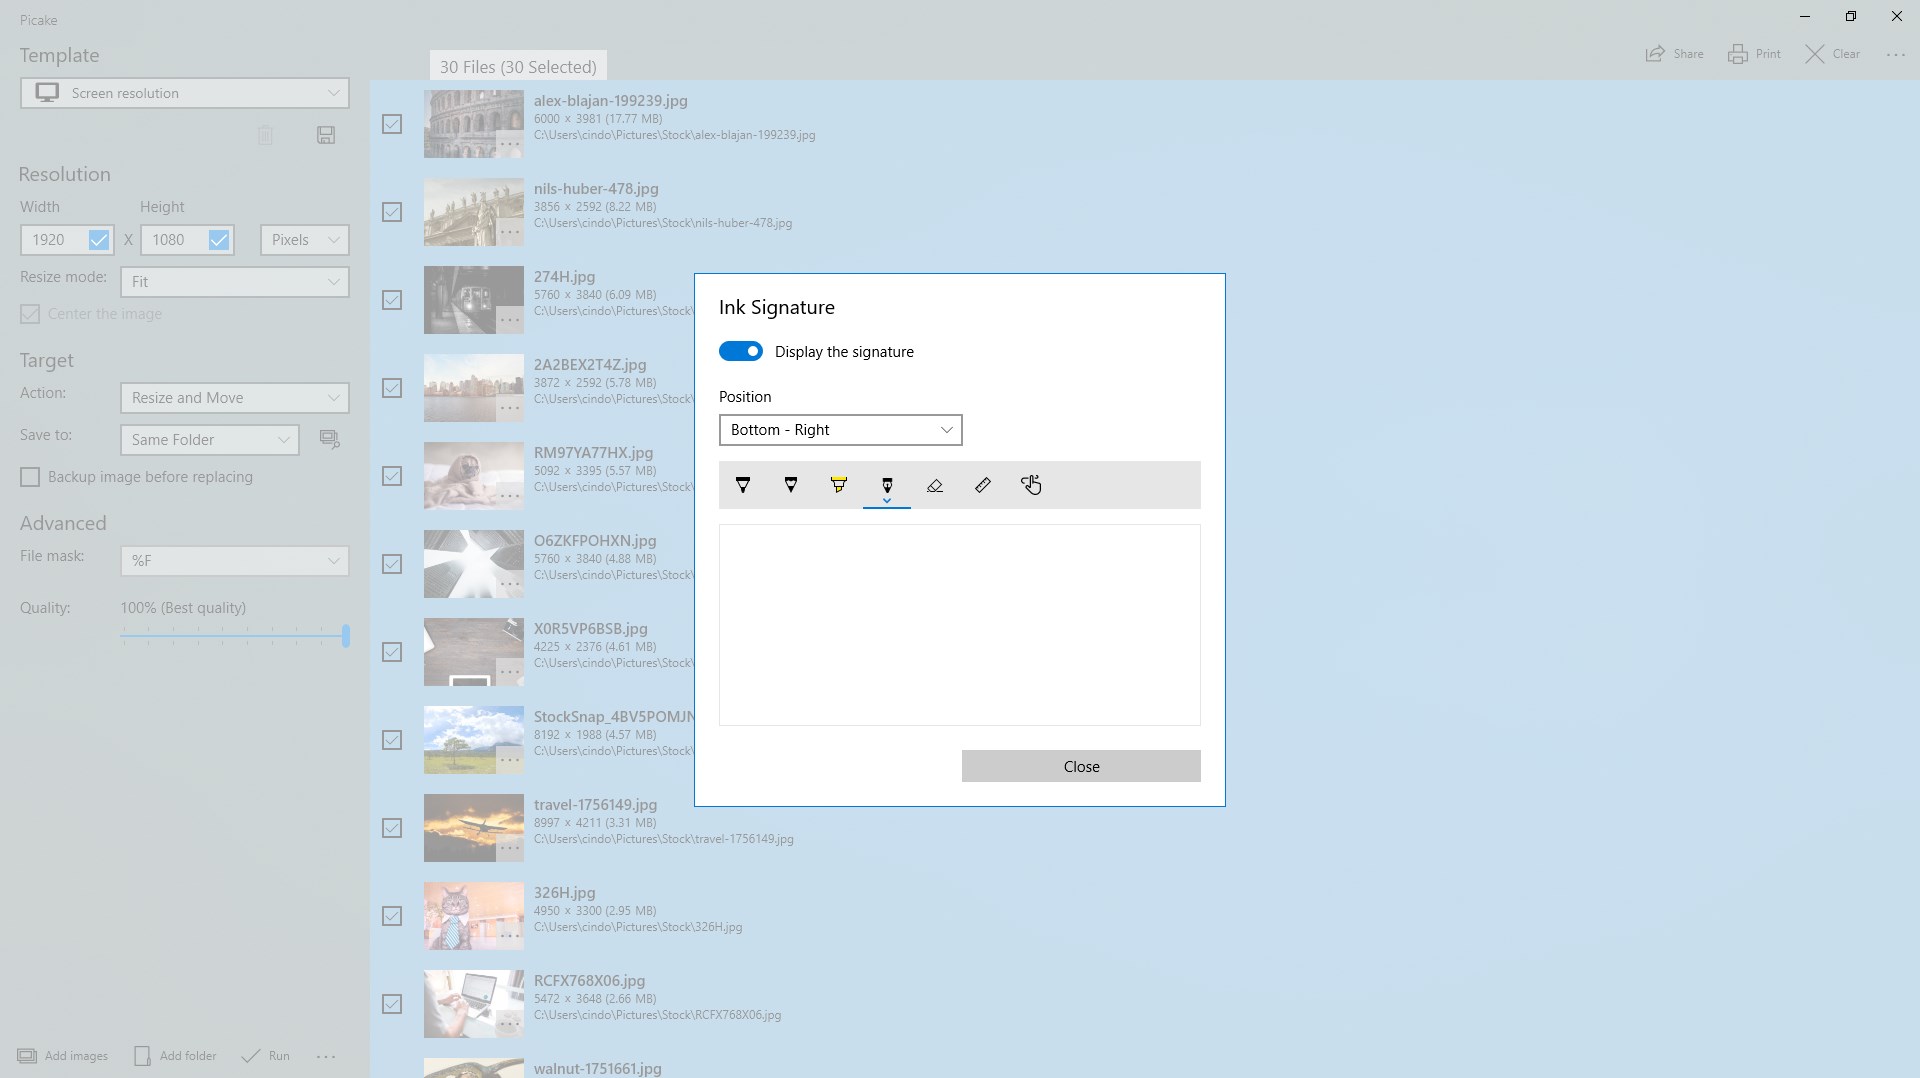Open ellipsis menu on travel-1756149.jpg thumbnail

click(510, 849)
